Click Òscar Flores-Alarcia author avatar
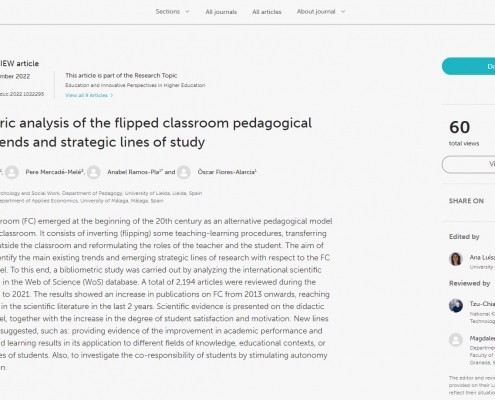 coord(184,172)
